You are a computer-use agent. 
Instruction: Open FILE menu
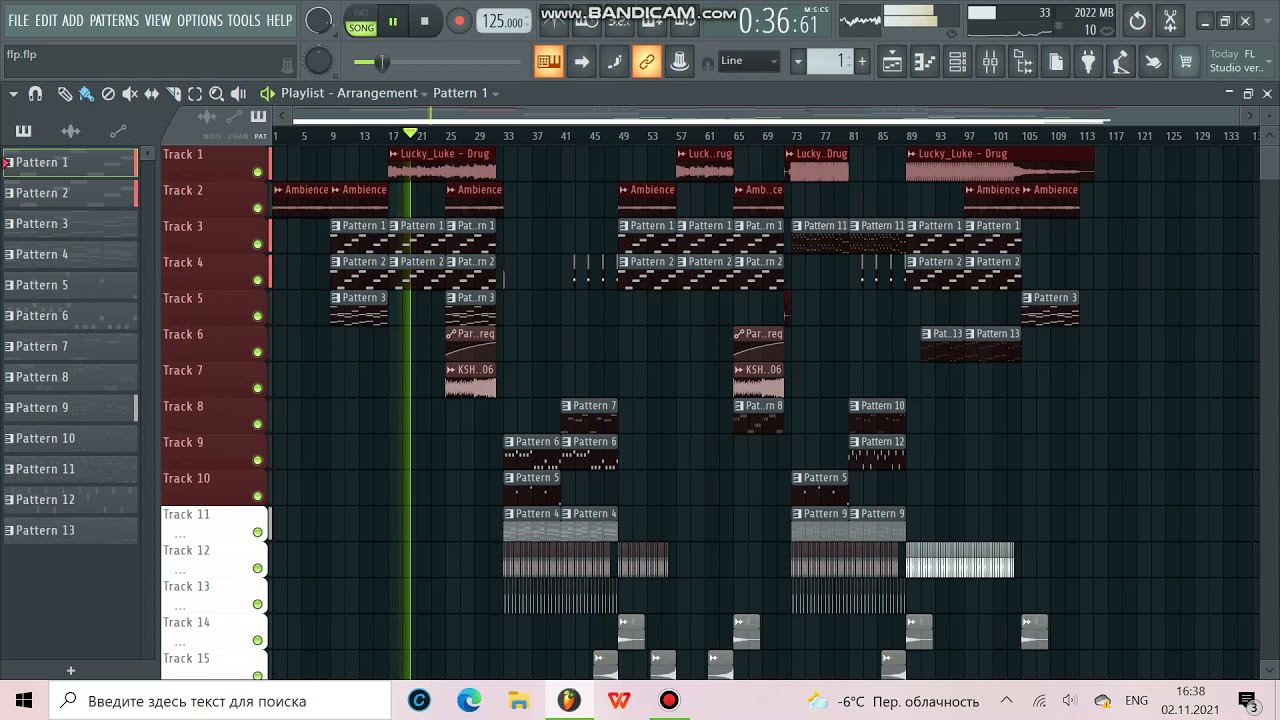(x=18, y=20)
